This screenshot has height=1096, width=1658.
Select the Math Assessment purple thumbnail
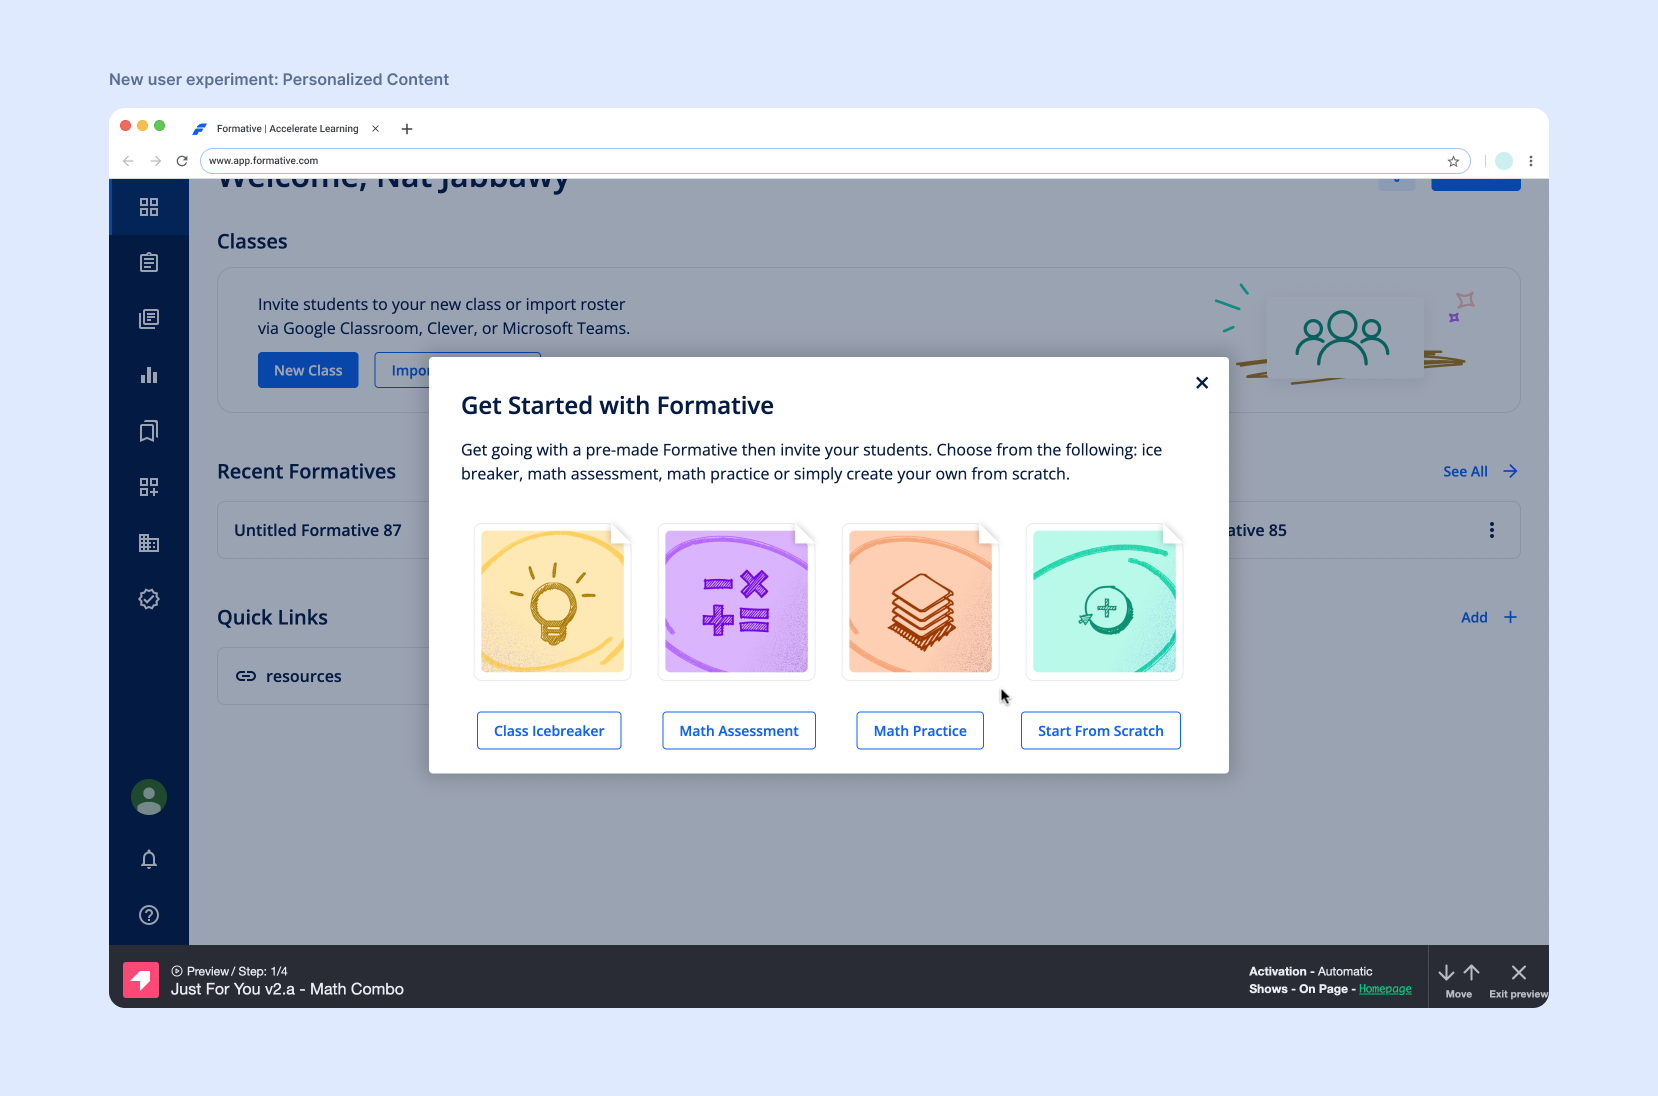737,602
